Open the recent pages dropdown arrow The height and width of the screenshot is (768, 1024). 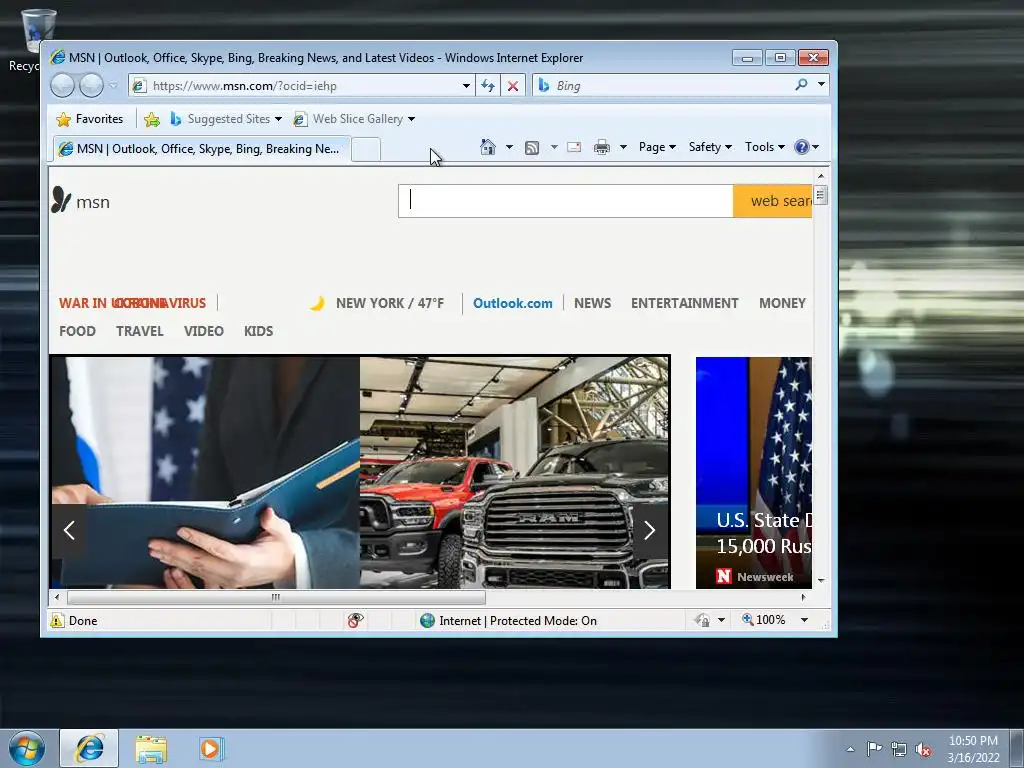tap(113, 86)
